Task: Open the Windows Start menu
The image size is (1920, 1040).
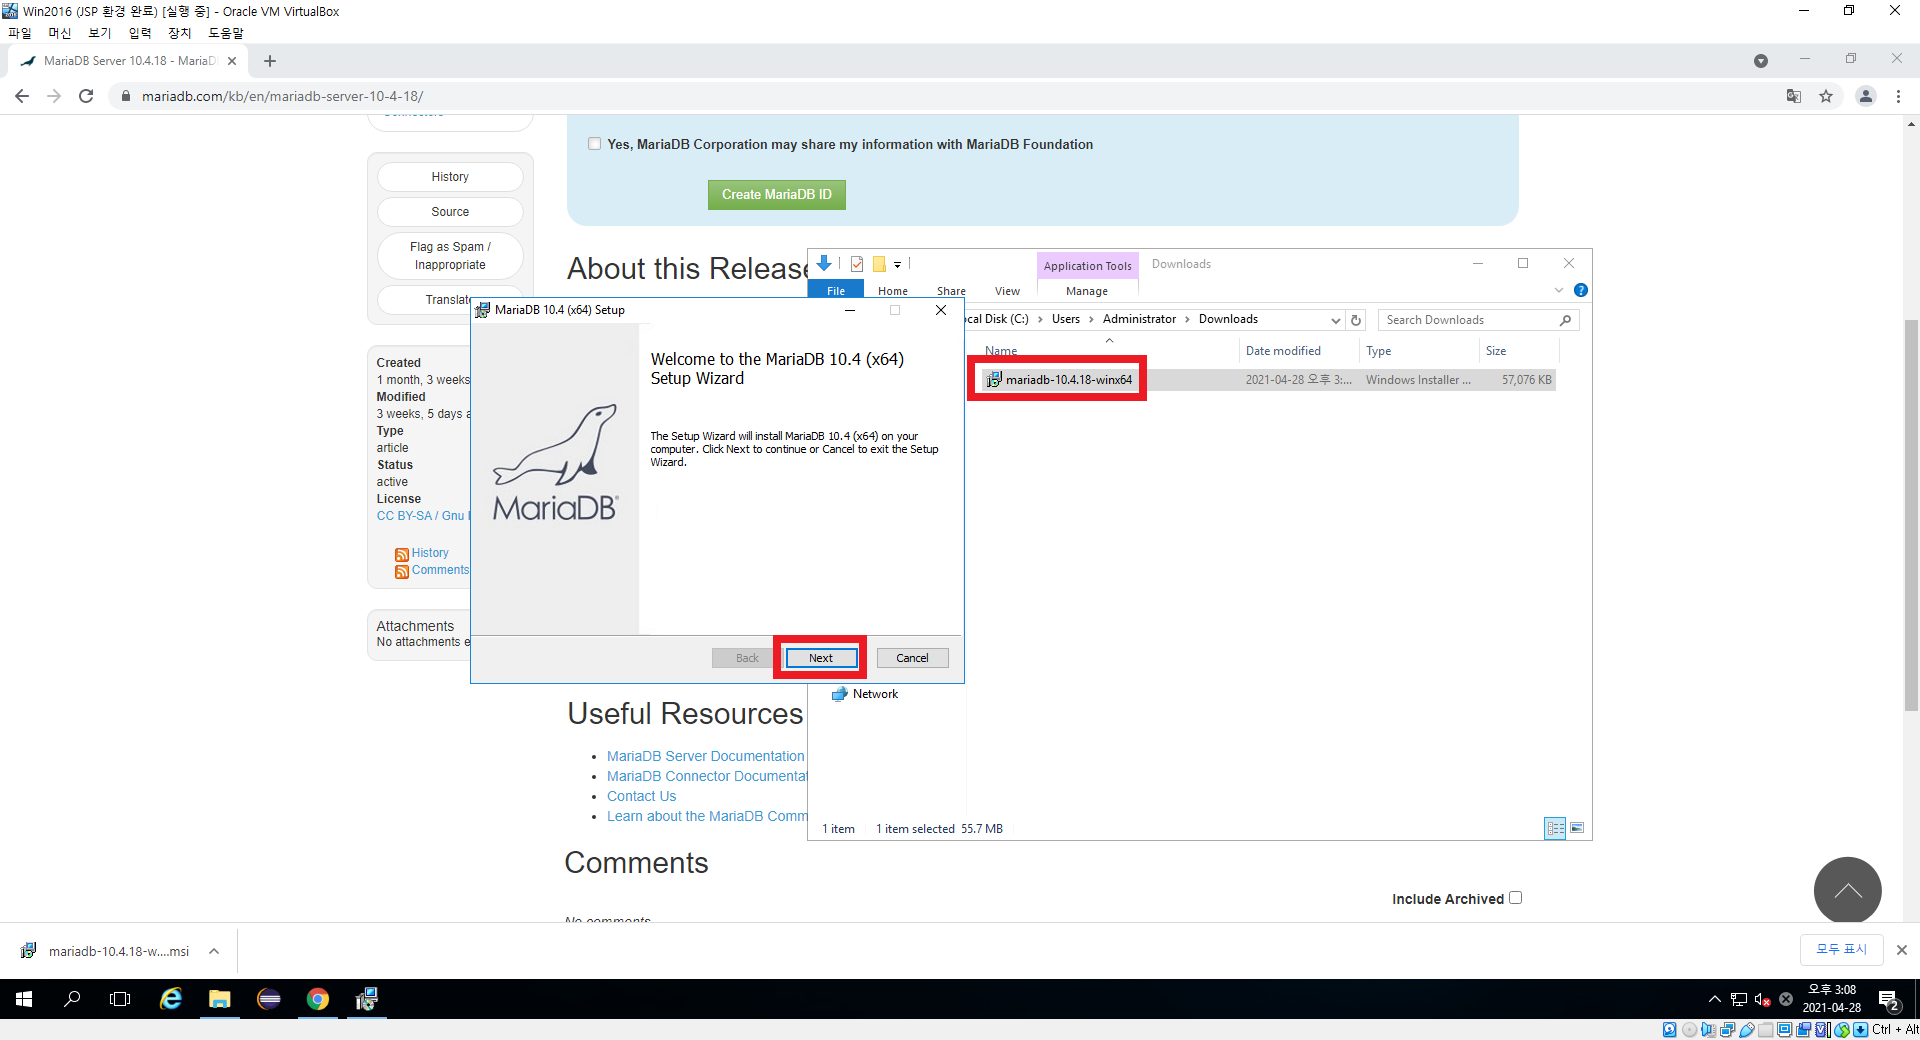Action: click(24, 999)
